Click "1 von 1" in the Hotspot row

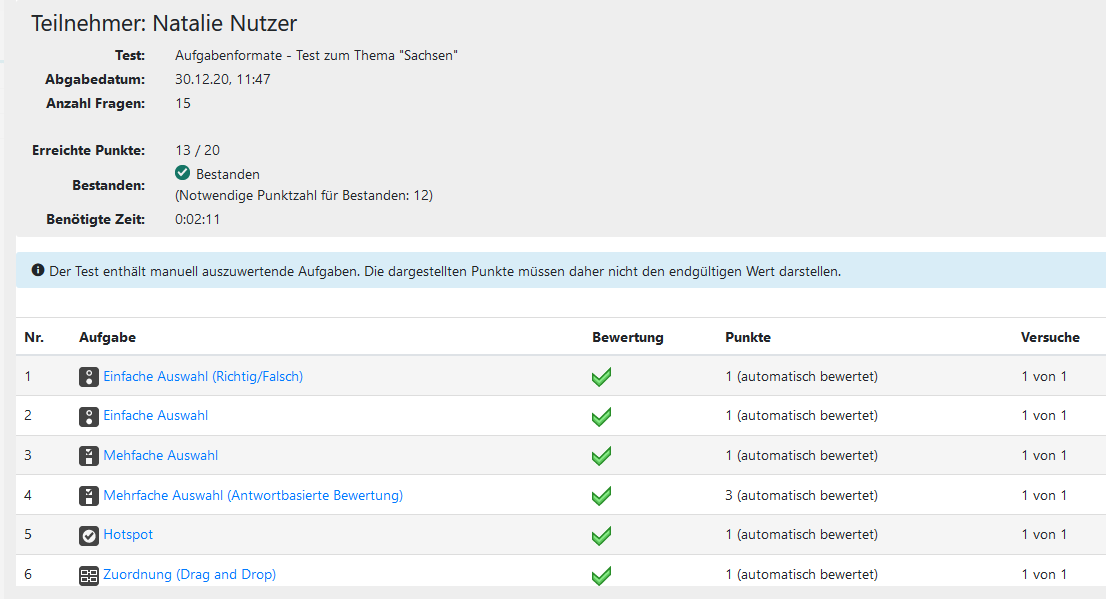click(x=1044, y=535)
